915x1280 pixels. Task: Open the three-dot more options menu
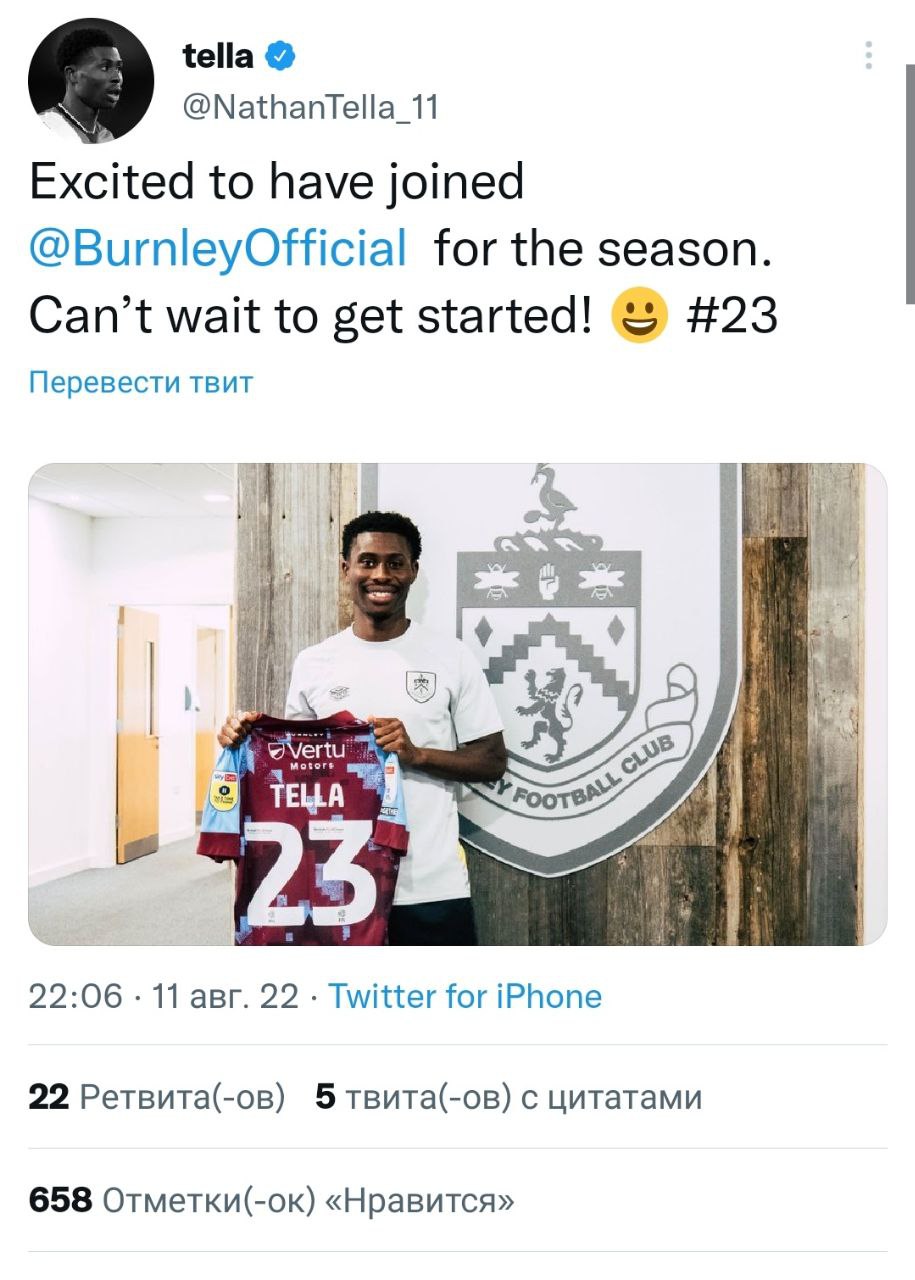869,55
